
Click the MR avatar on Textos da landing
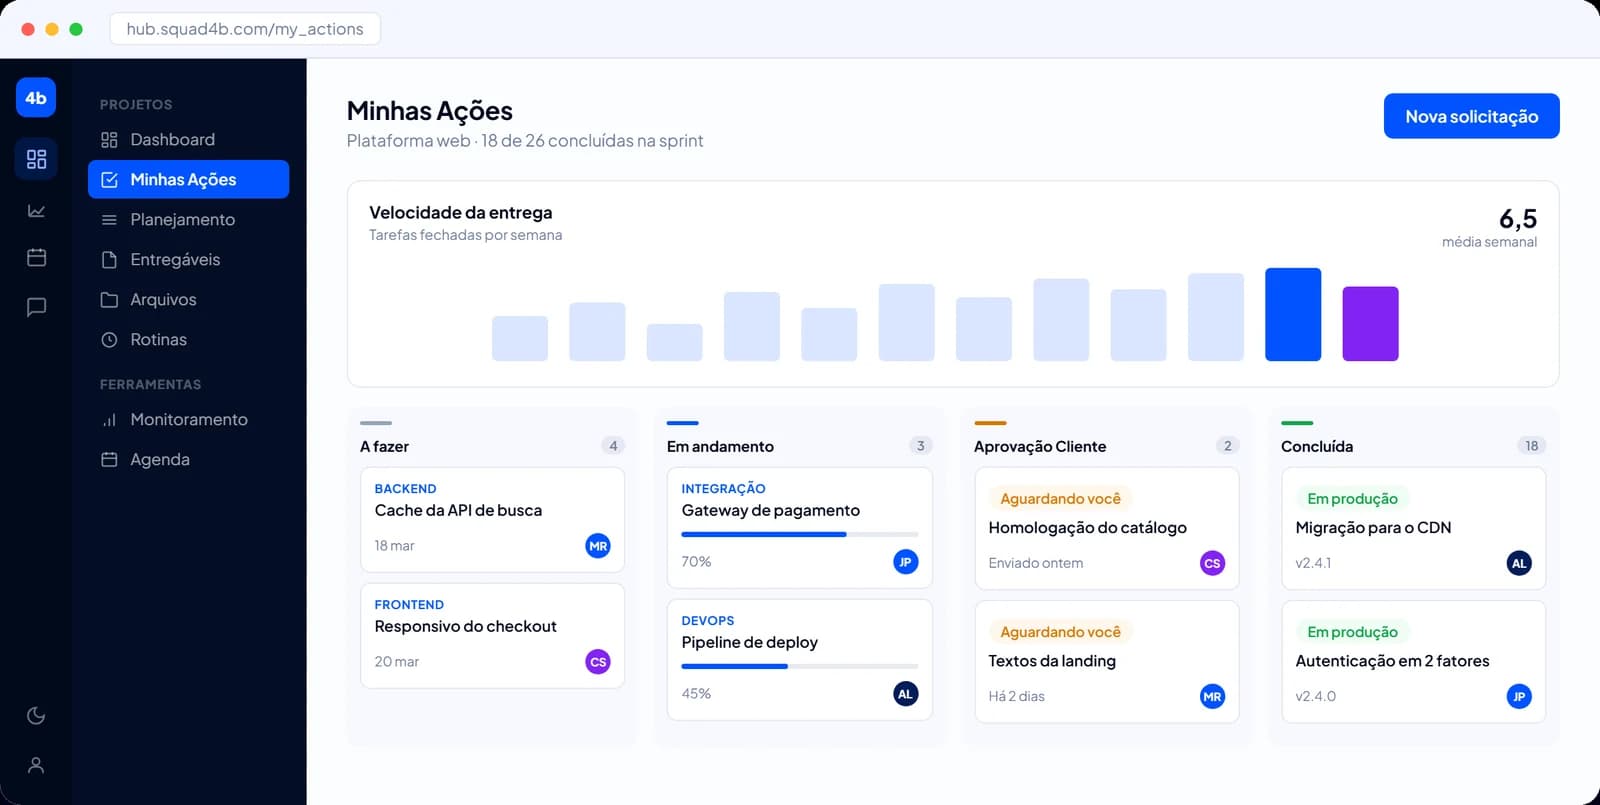point(1212,697)
